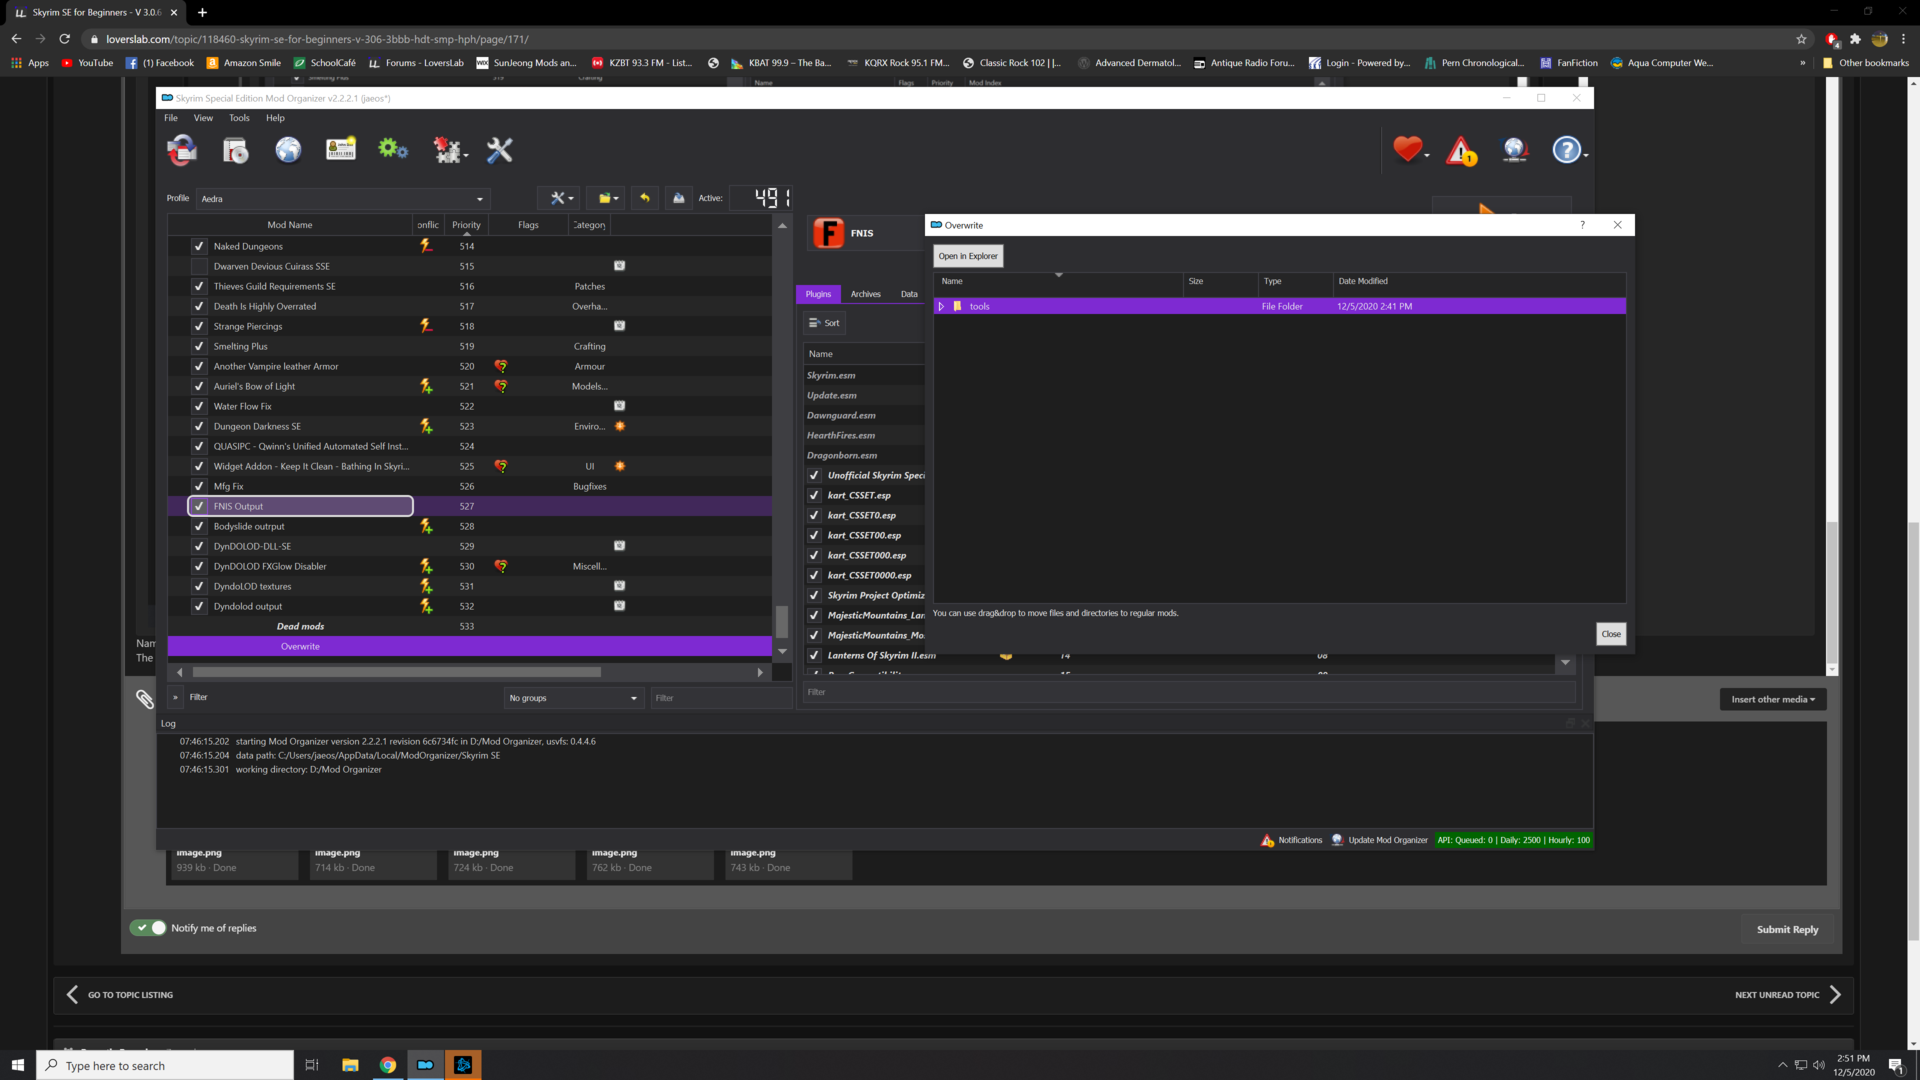Open the executables green gears icon
Image resolution: width=1920 pixels, height=1080 pixels.
pyautogui.click(x=393, y=150)
